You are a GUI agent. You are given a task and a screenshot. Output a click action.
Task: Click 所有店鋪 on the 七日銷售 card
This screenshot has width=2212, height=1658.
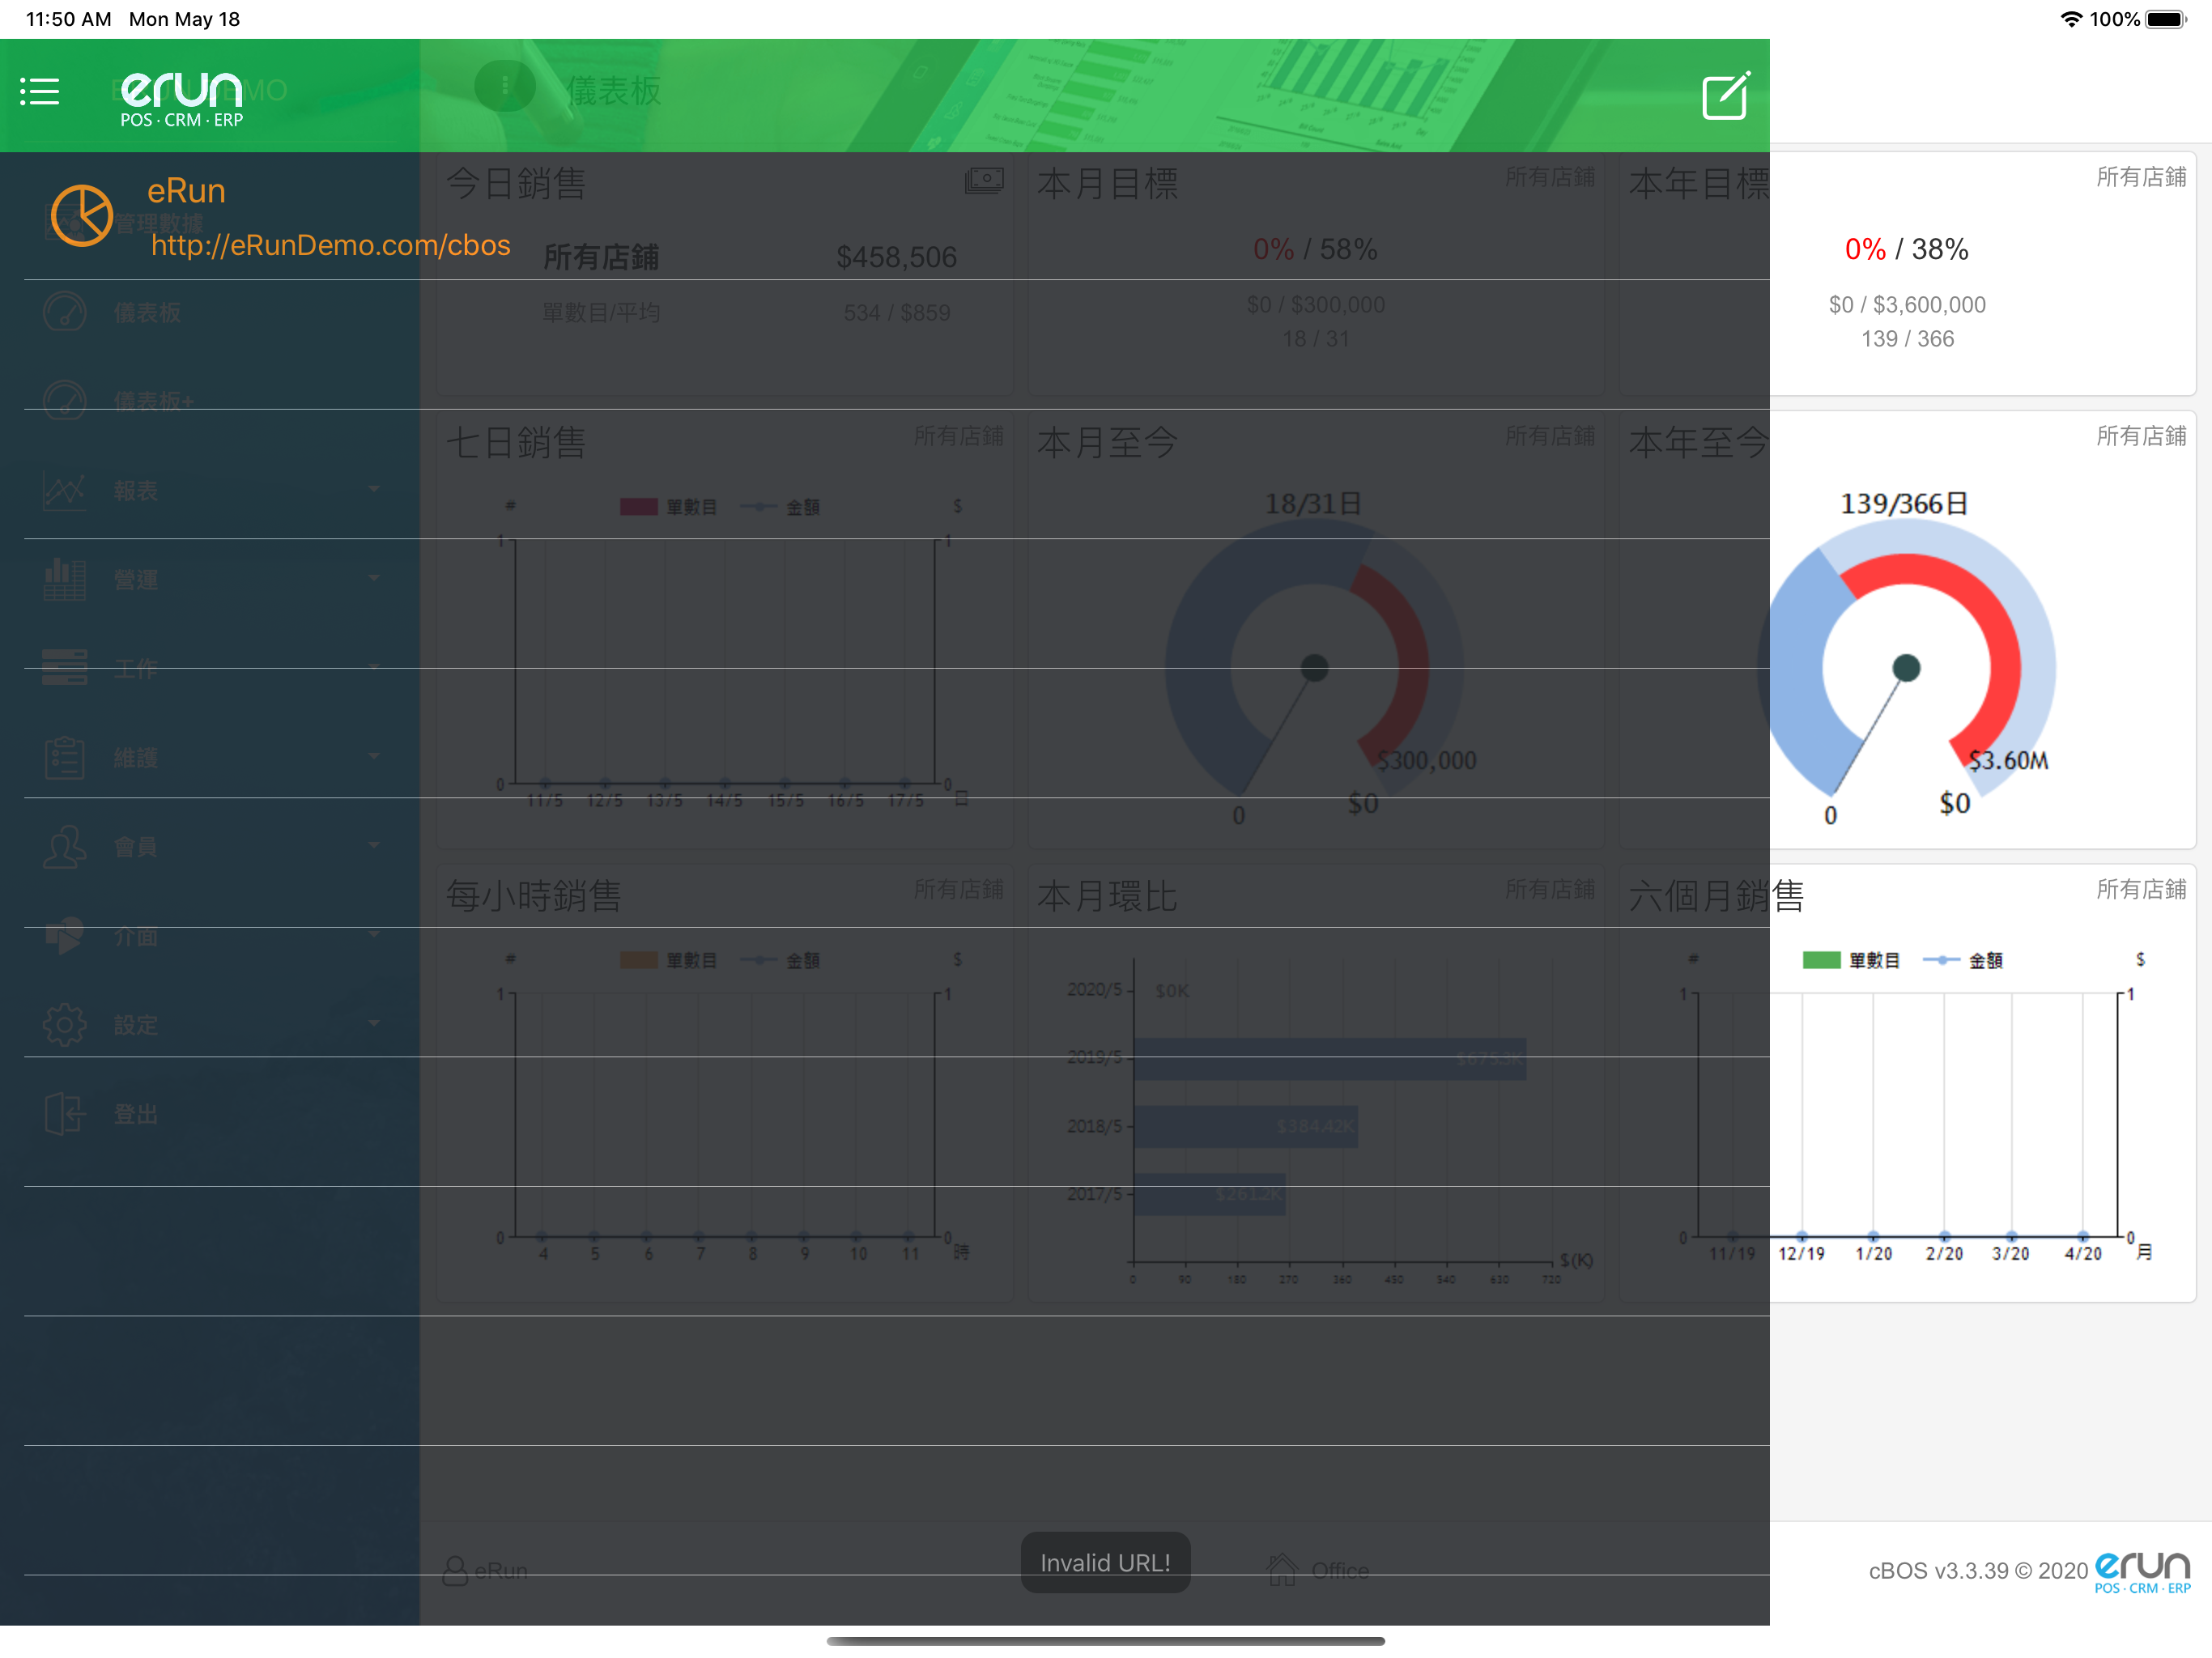[958, 436]
